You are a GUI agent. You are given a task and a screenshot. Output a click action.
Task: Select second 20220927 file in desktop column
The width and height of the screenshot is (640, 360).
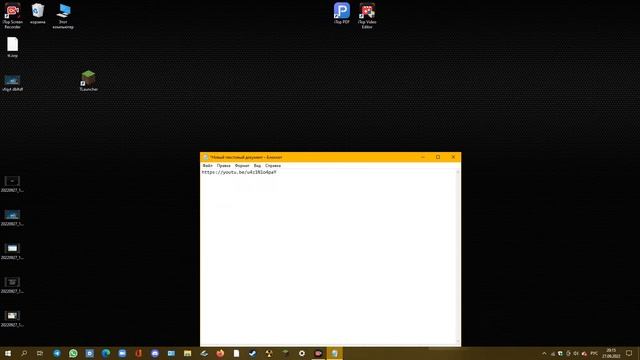(12, 218)
